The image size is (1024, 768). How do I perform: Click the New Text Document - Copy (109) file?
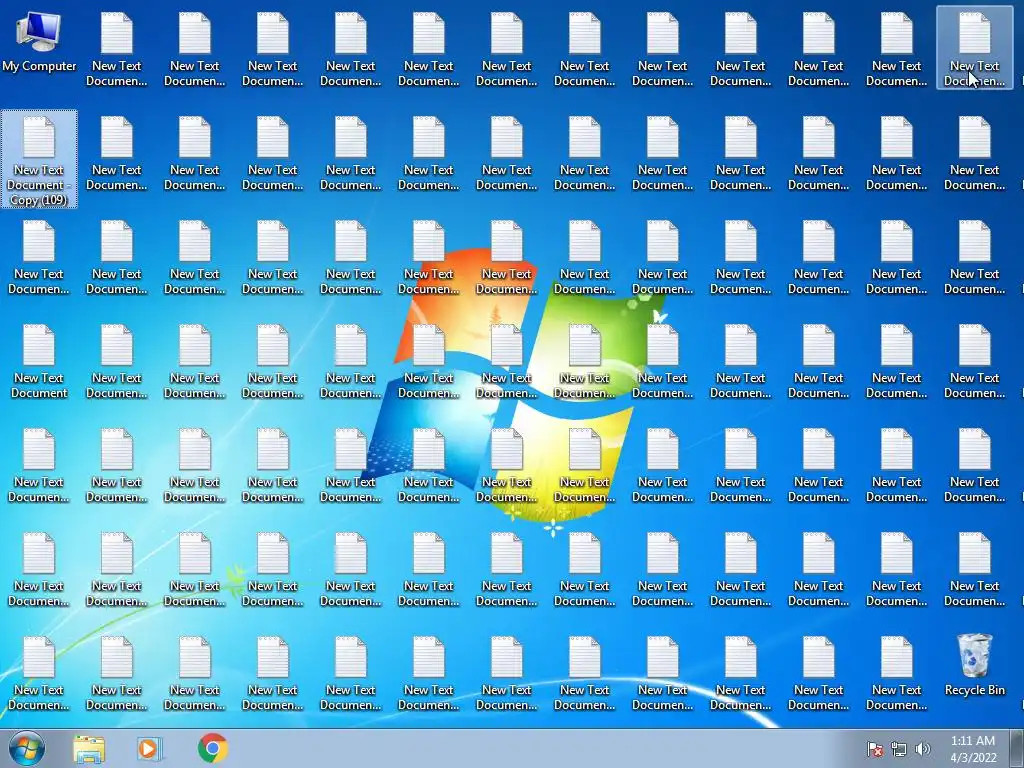(39, 159)
